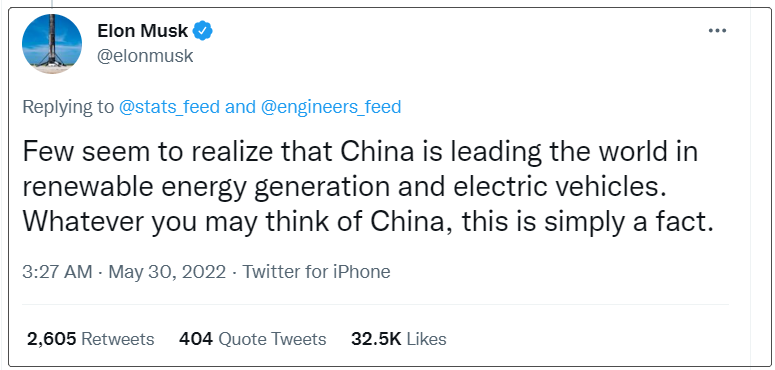
Task: View the 2,605 retweets count number
Action: [51, 339]
